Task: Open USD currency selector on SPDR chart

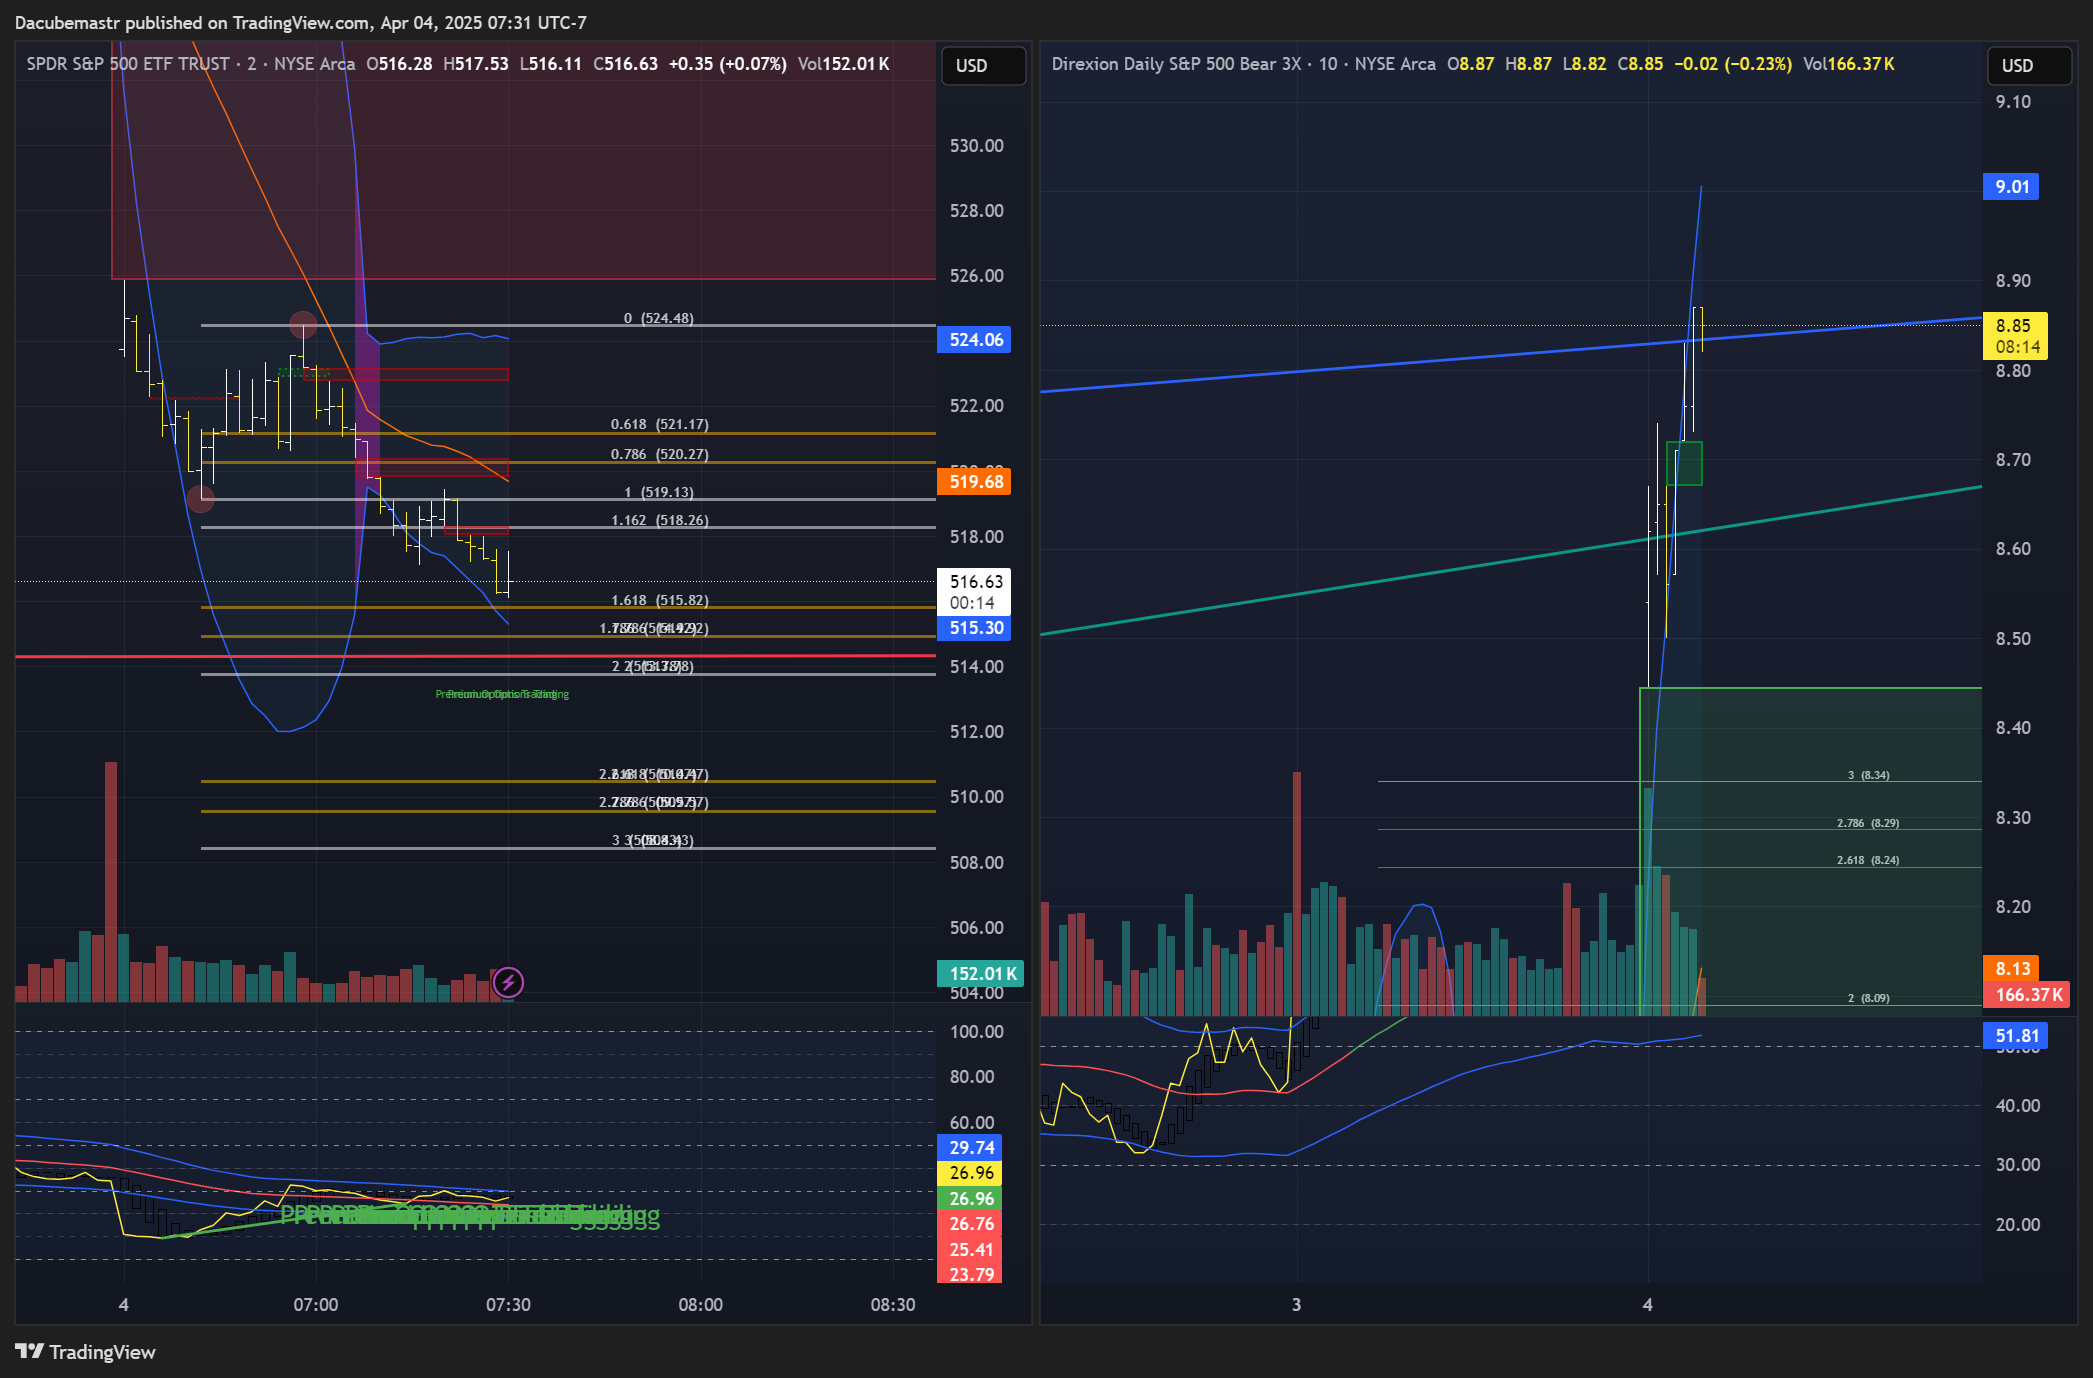Action: [x=984, y=66]
